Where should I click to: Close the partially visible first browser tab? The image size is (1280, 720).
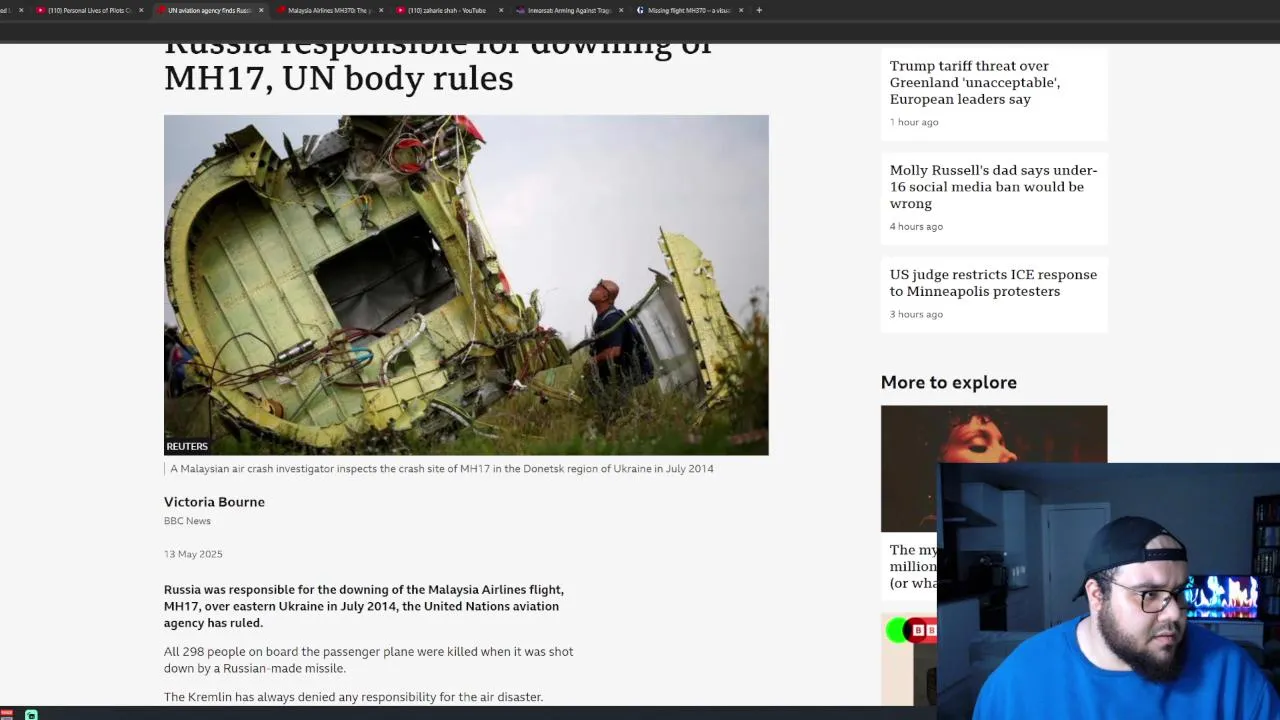[x=21, y=10]
